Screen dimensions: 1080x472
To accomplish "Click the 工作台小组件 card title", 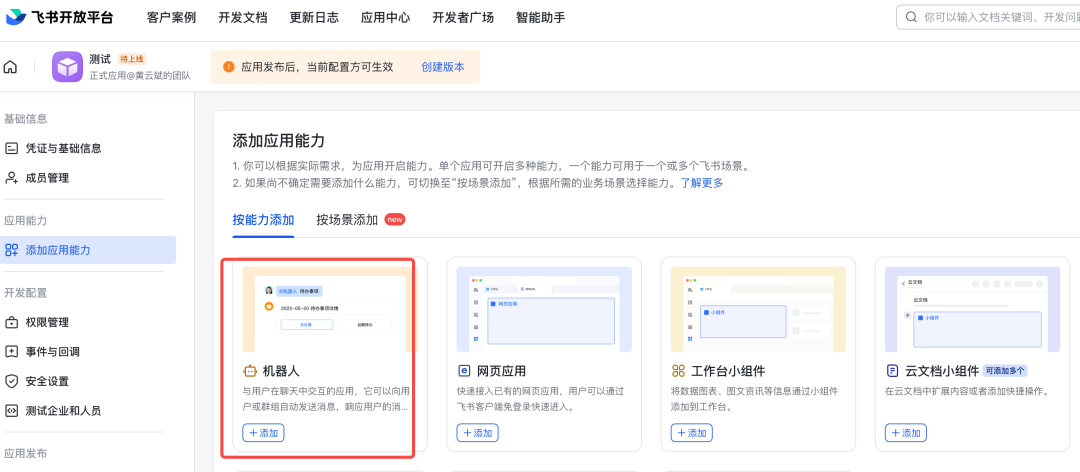I will coord(728,371).
